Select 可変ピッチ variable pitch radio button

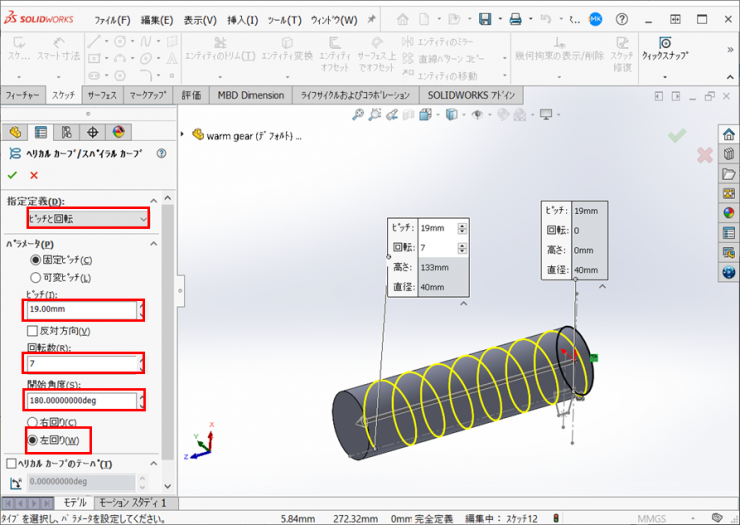[x=36, y=277]
